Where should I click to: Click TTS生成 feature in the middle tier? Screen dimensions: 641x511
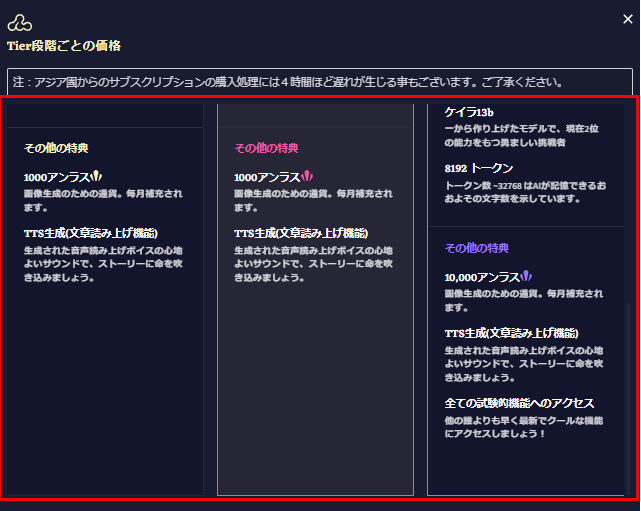click(301, 233)
